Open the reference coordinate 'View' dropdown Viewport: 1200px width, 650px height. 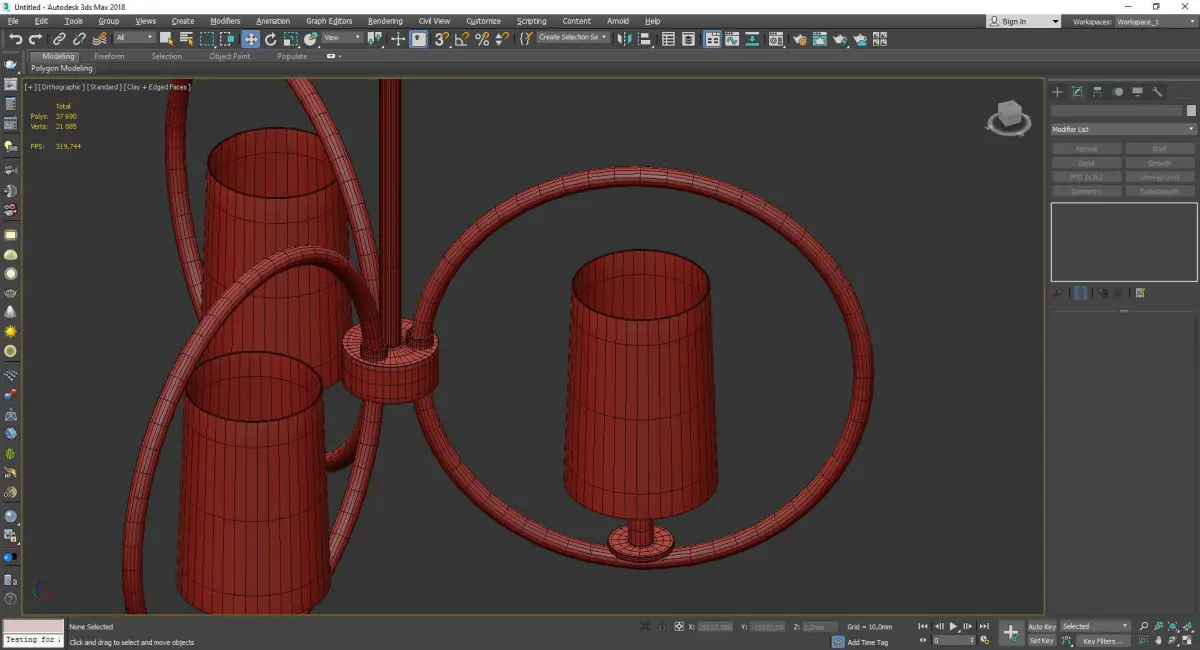[343, 38]
